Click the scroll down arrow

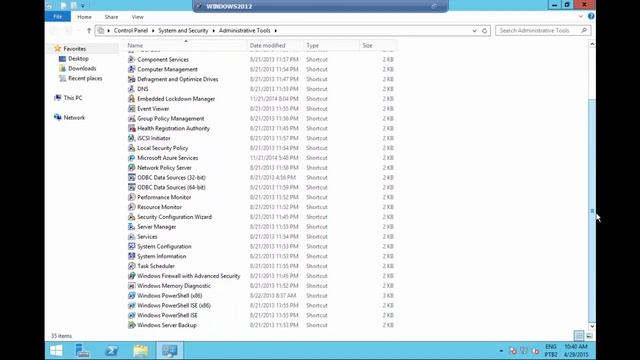(592, 326)
